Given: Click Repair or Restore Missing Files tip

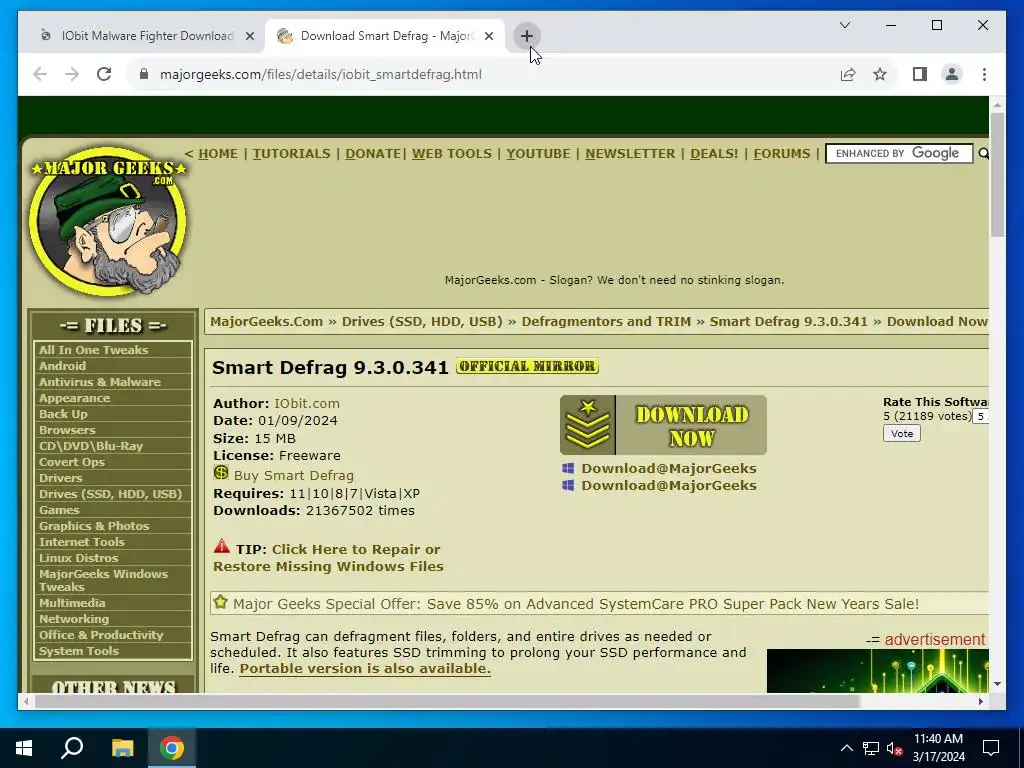Looking at the screenshot, I should point(328,558).
